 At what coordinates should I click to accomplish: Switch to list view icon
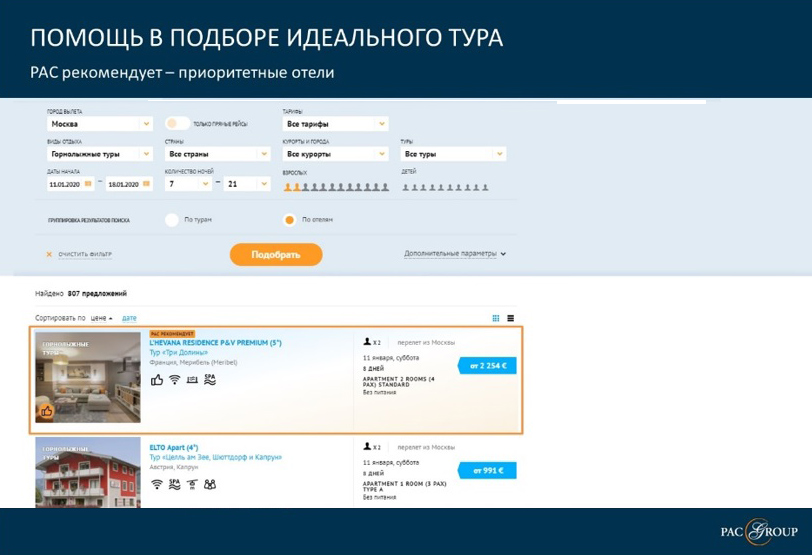(510, 318)
